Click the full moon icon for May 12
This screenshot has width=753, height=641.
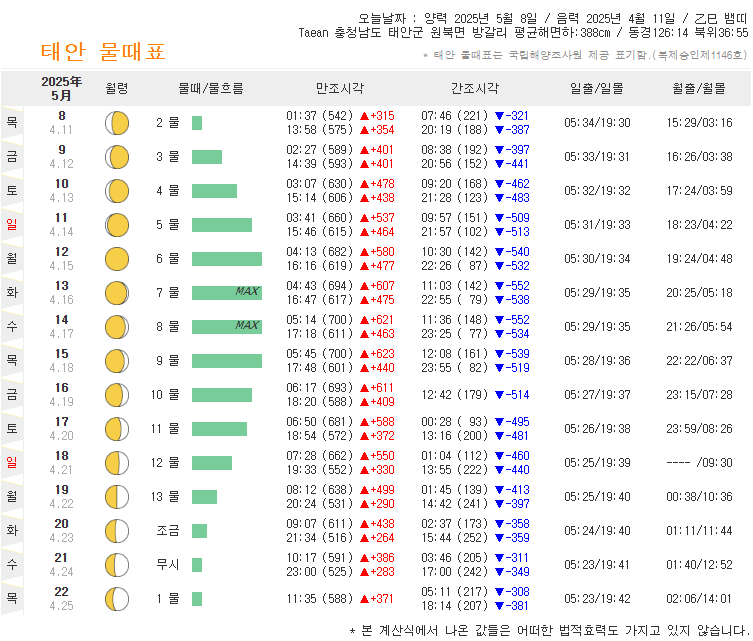pos(117,259)
